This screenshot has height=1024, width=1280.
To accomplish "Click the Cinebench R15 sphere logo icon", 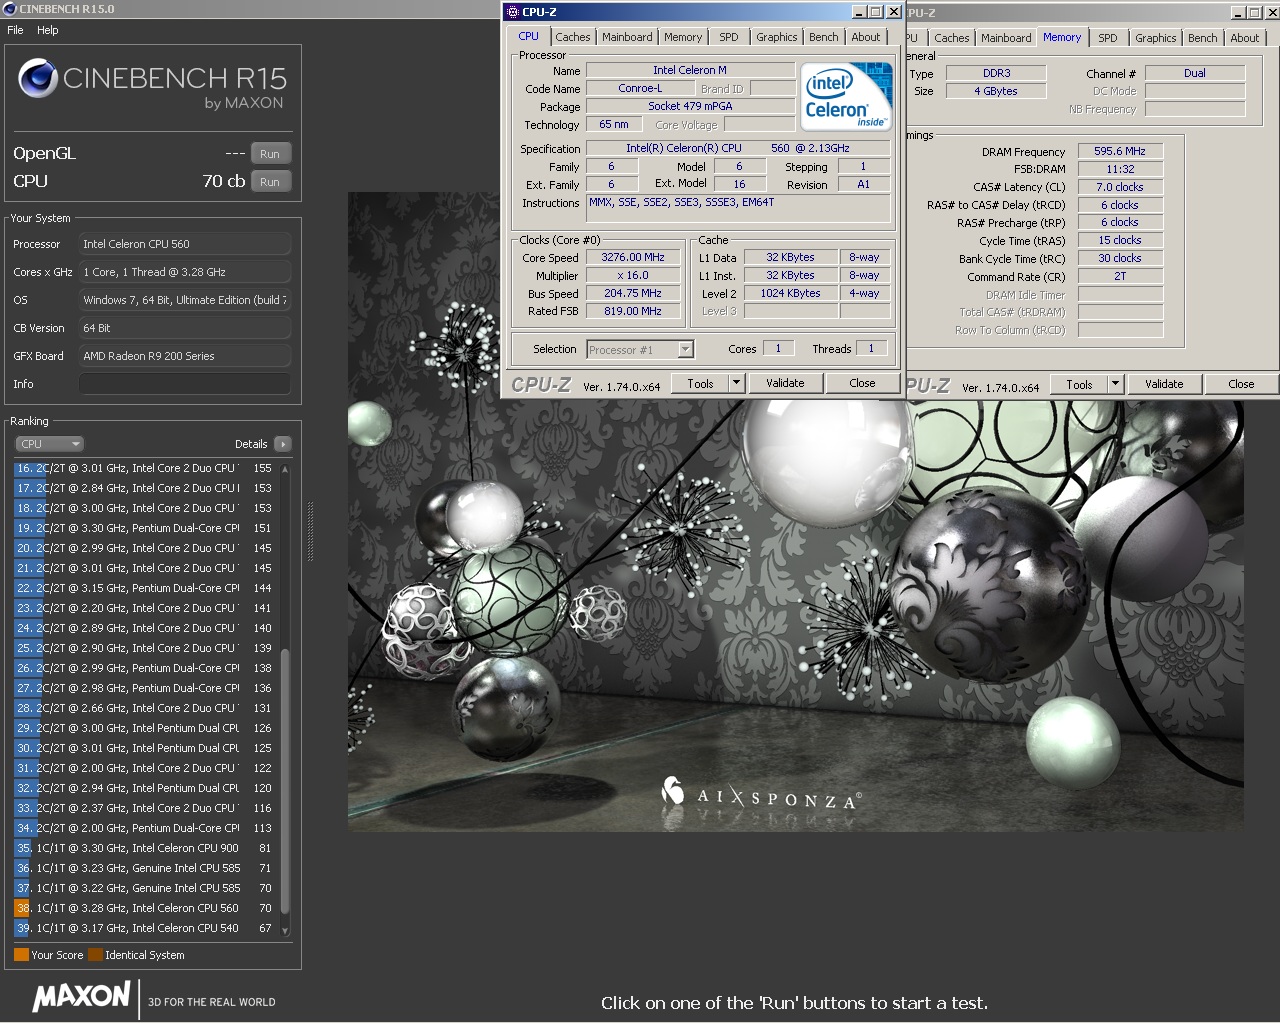I will [x=38, y=78].
